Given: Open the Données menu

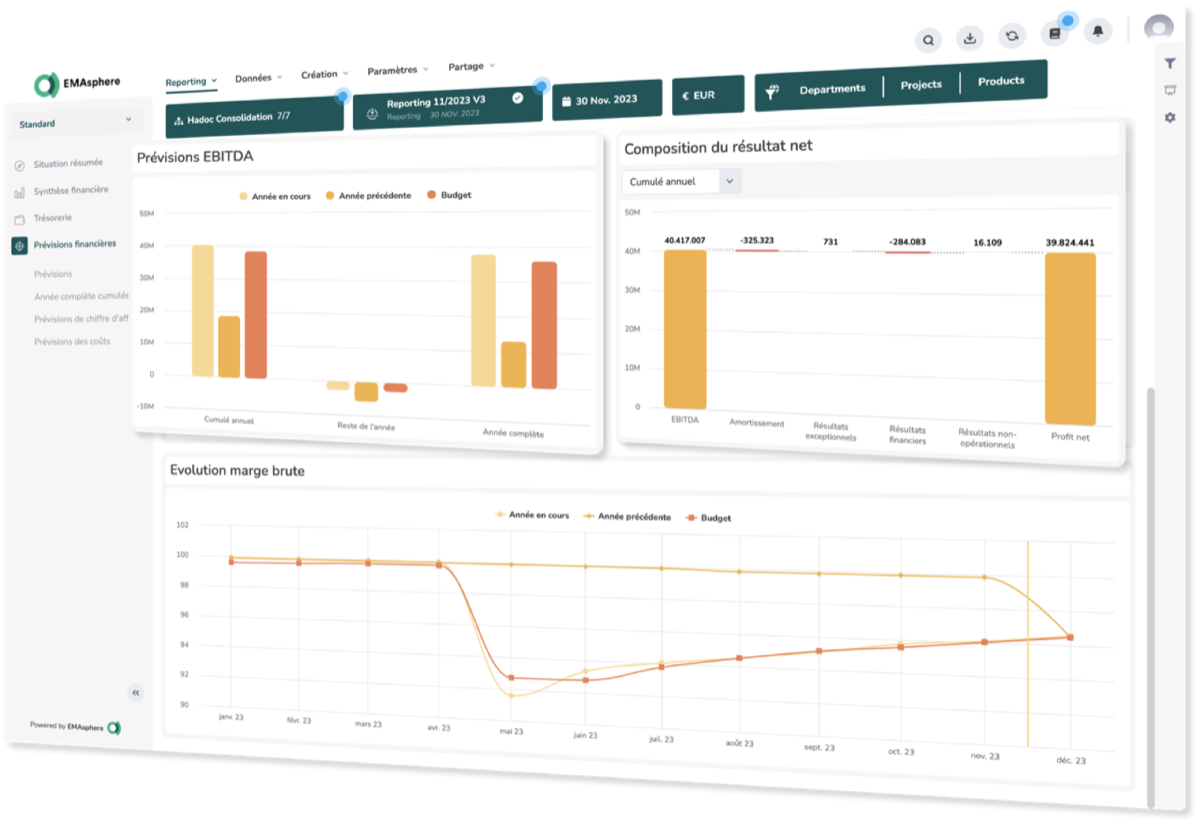Looking at the screenshot, I should (x=259, y=77).
